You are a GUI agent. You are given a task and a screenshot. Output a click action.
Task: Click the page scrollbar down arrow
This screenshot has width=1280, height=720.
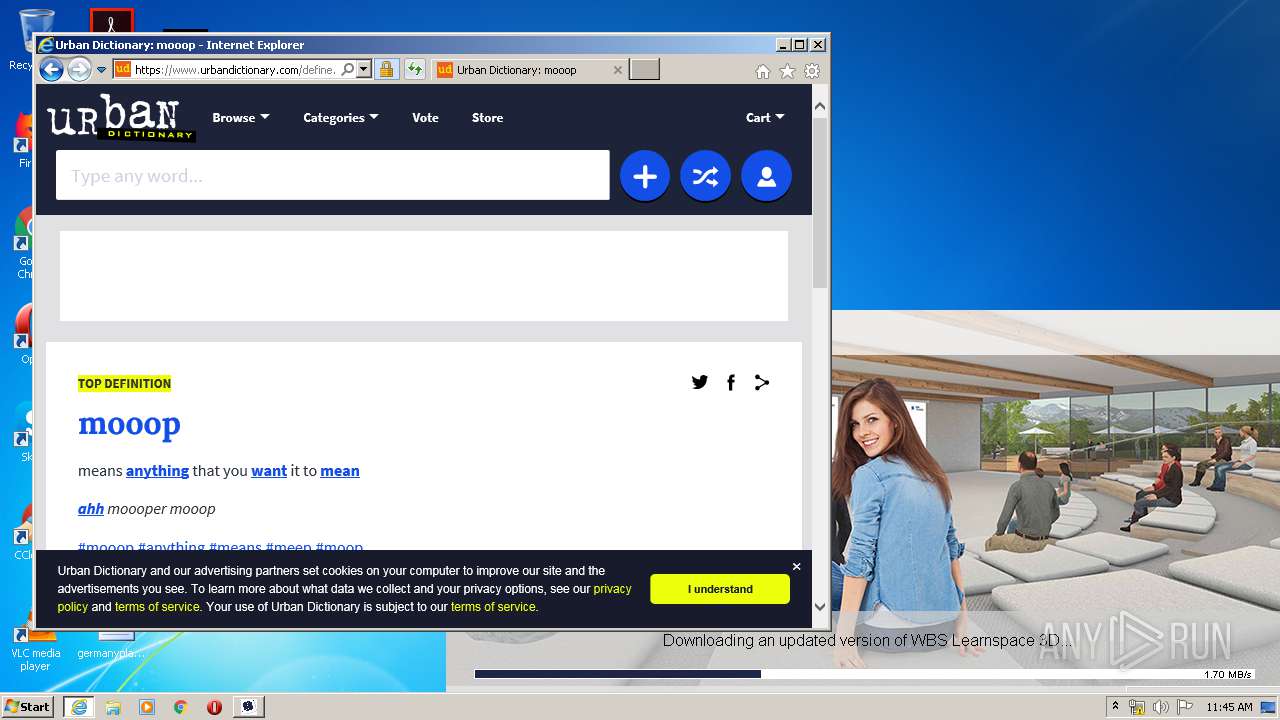820,606
